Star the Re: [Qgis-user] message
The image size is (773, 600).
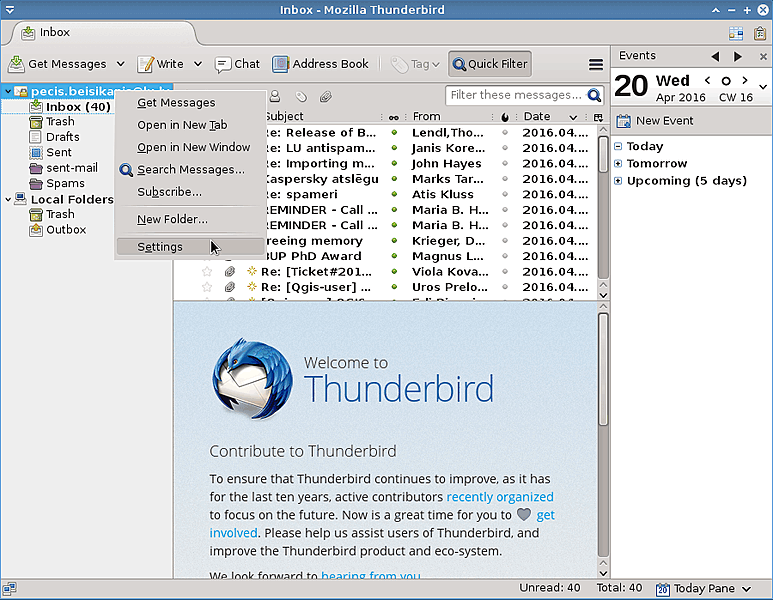point(207,287)
